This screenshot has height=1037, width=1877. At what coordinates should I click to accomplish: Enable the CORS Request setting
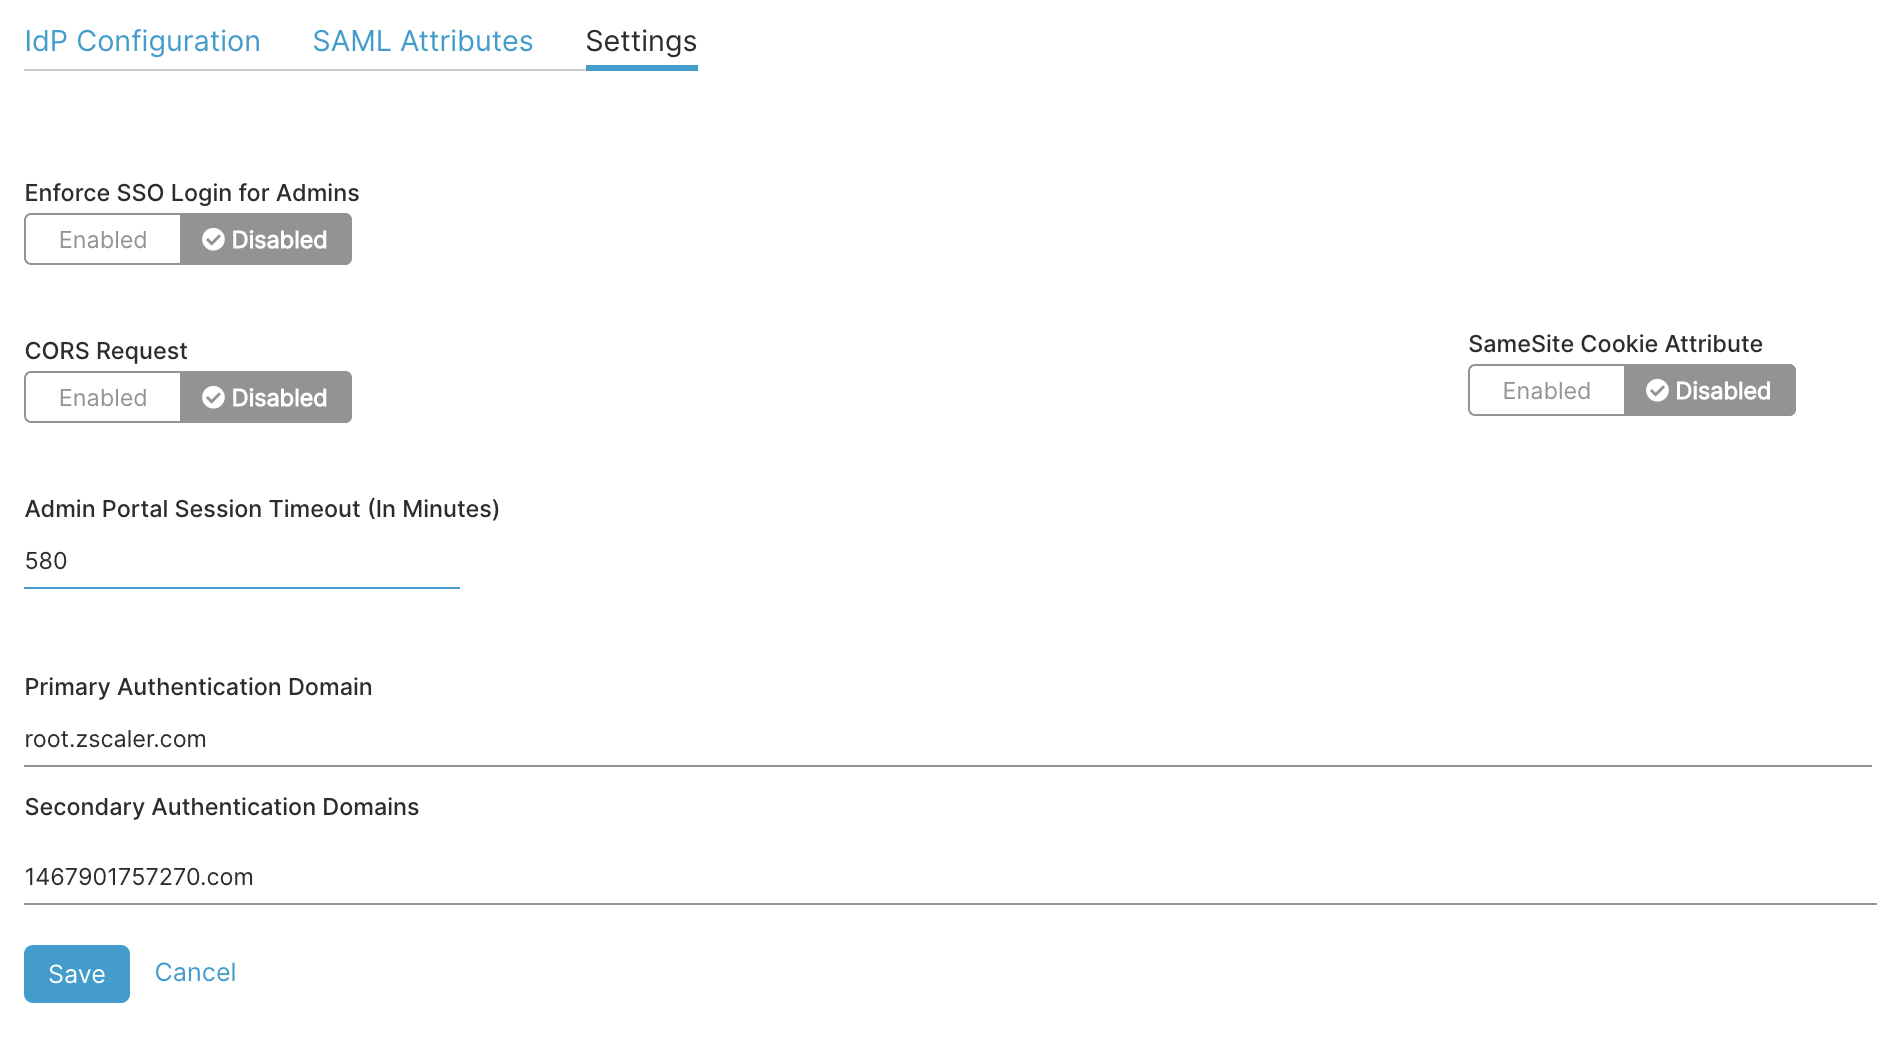click(103, 398)
